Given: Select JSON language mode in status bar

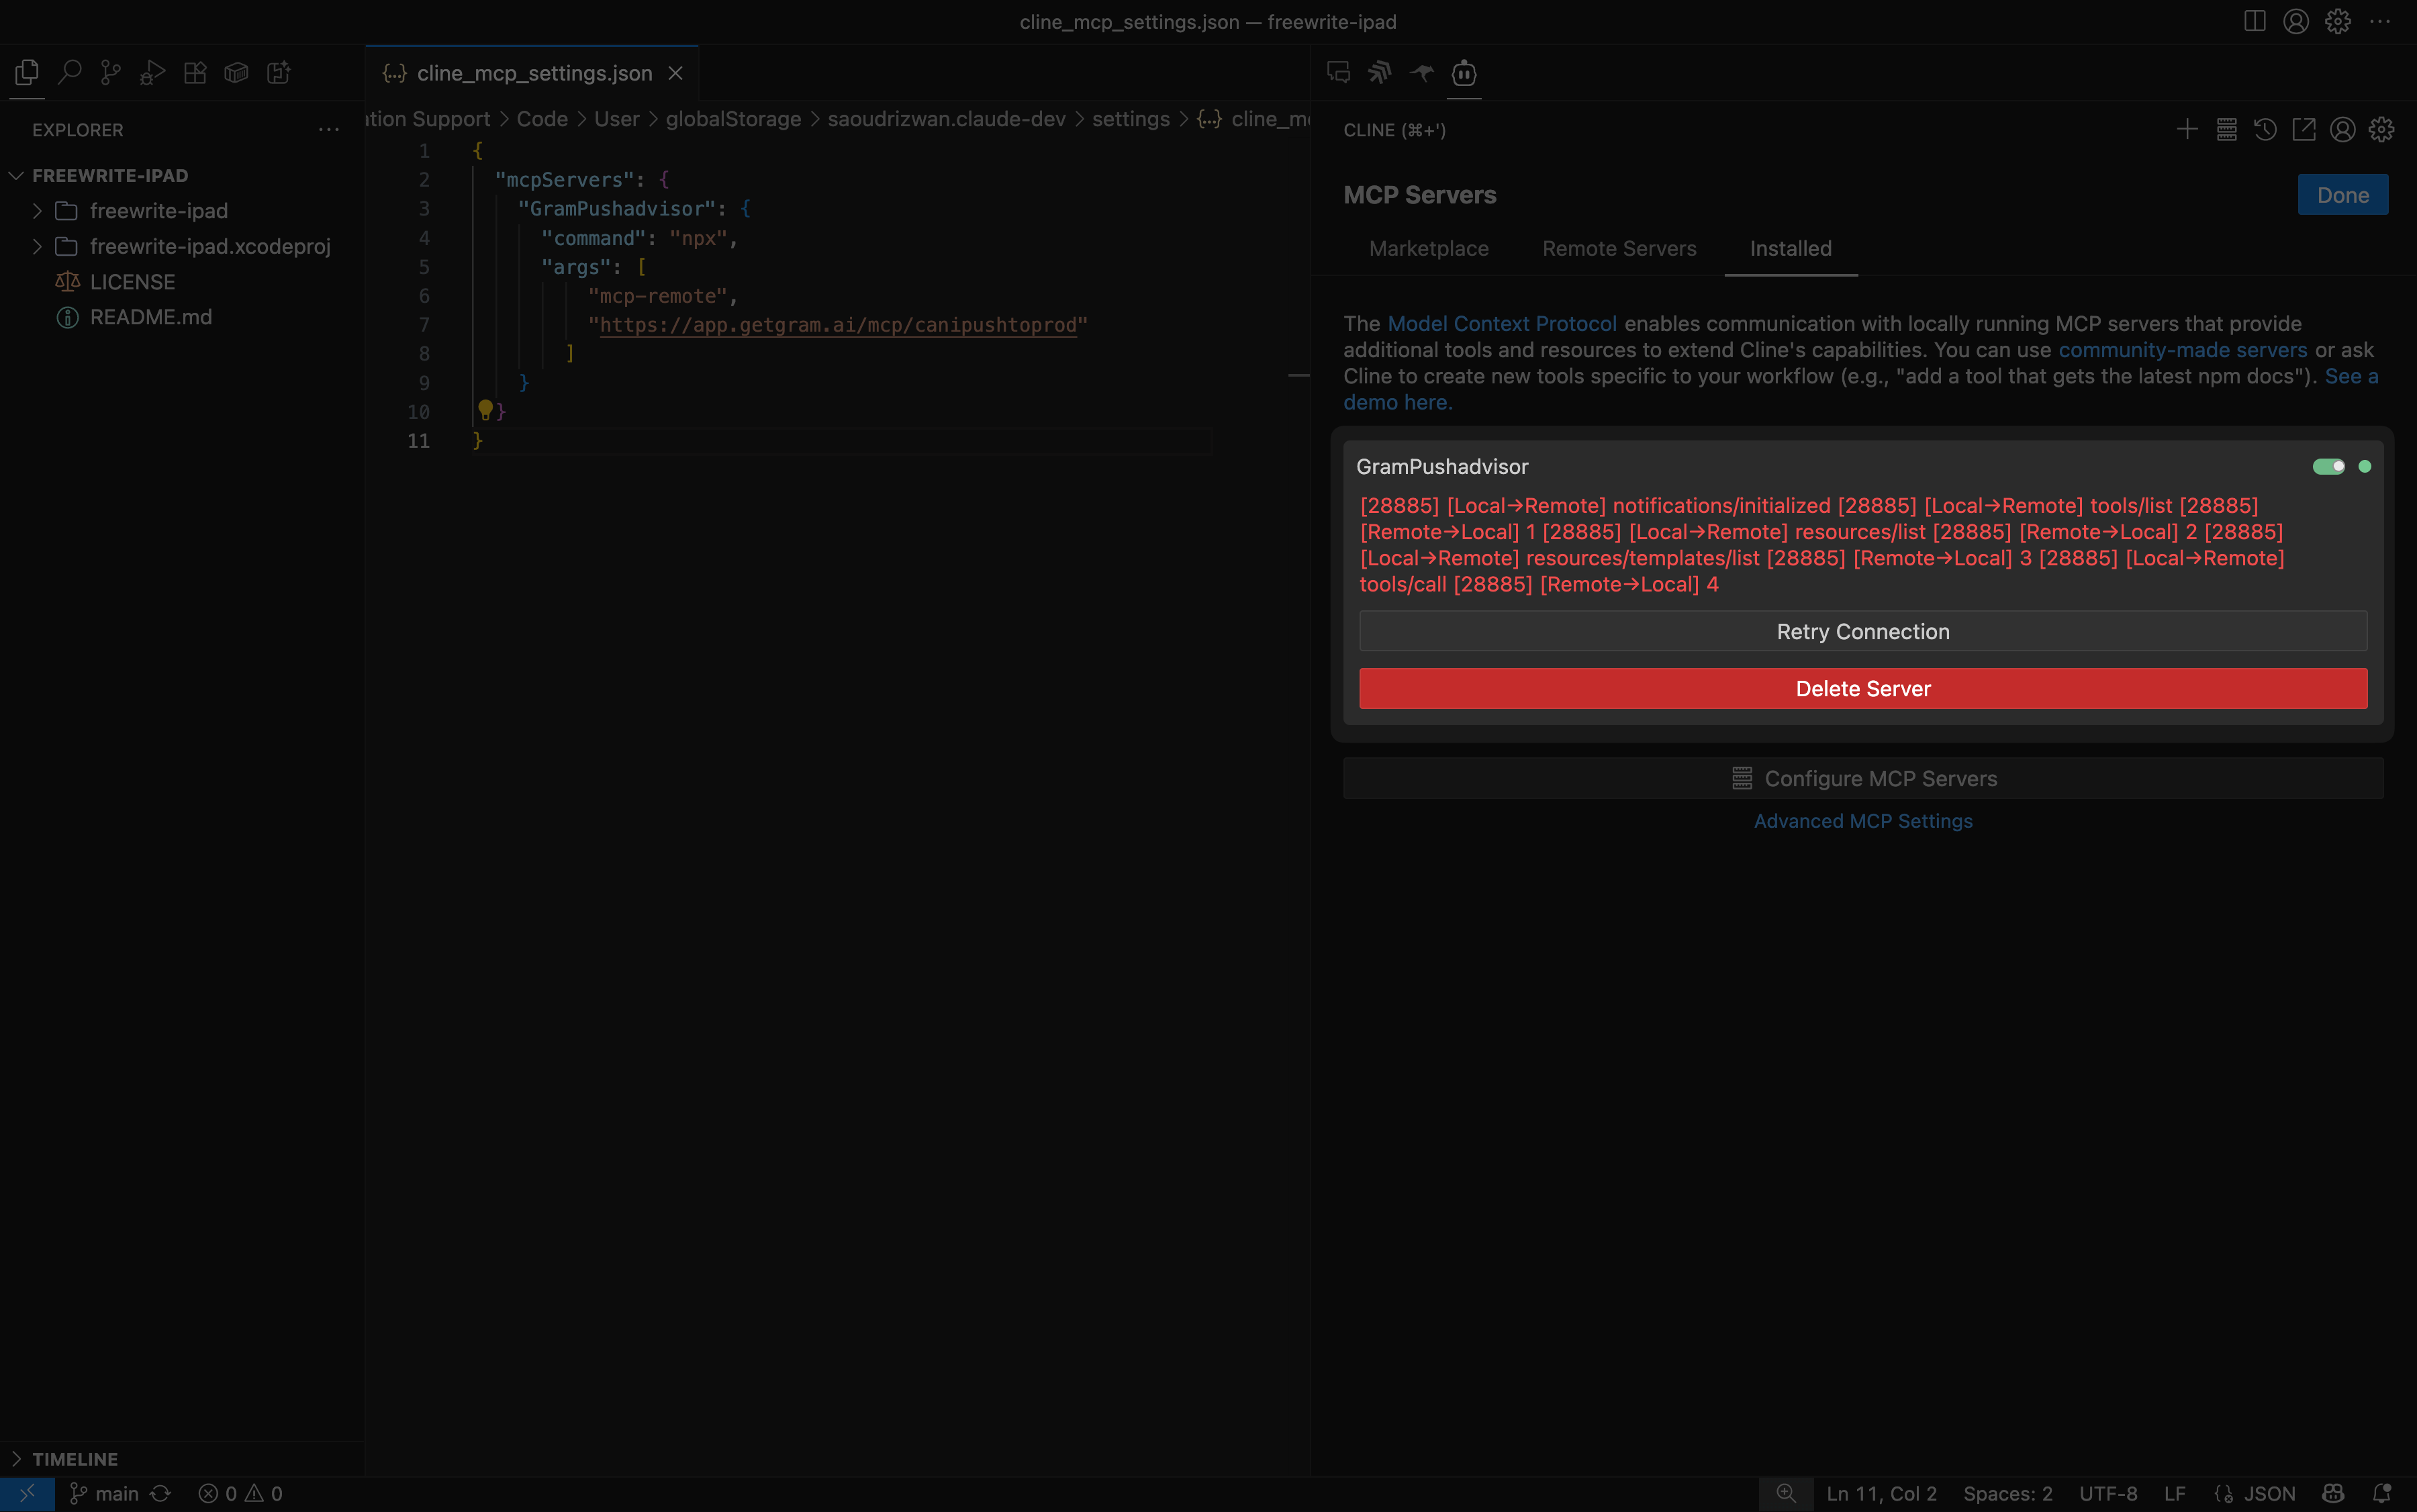Looking at the screenshot, I should [2269, 1493].
